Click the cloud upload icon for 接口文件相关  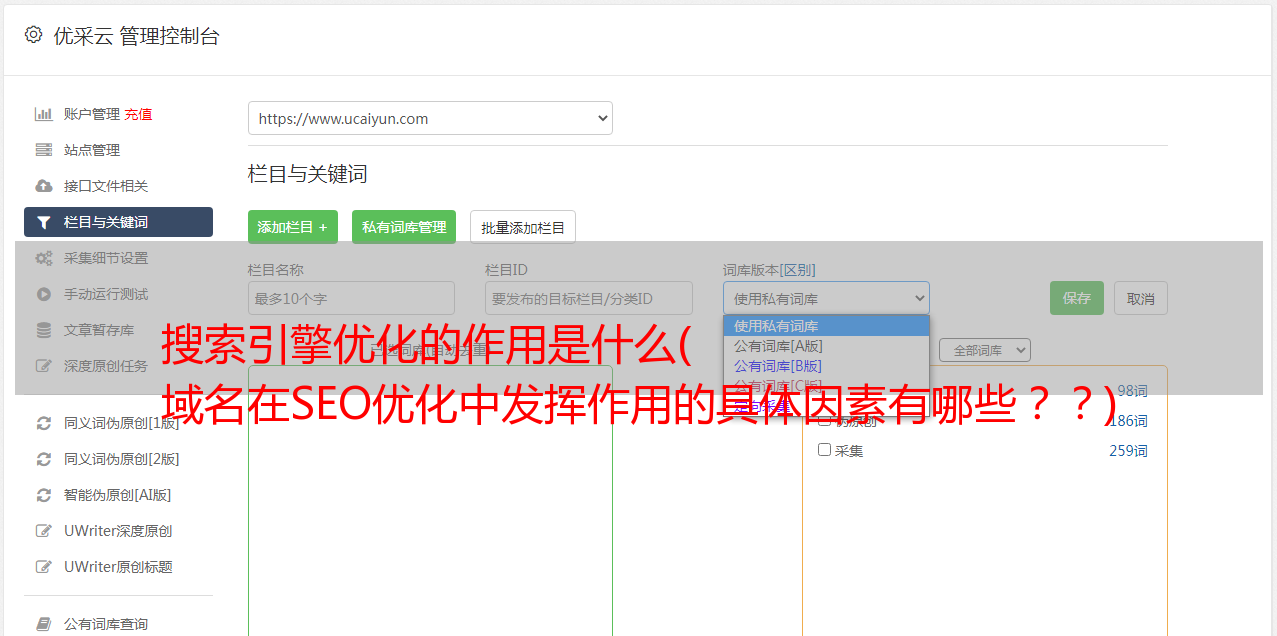[x=43, y=186]
